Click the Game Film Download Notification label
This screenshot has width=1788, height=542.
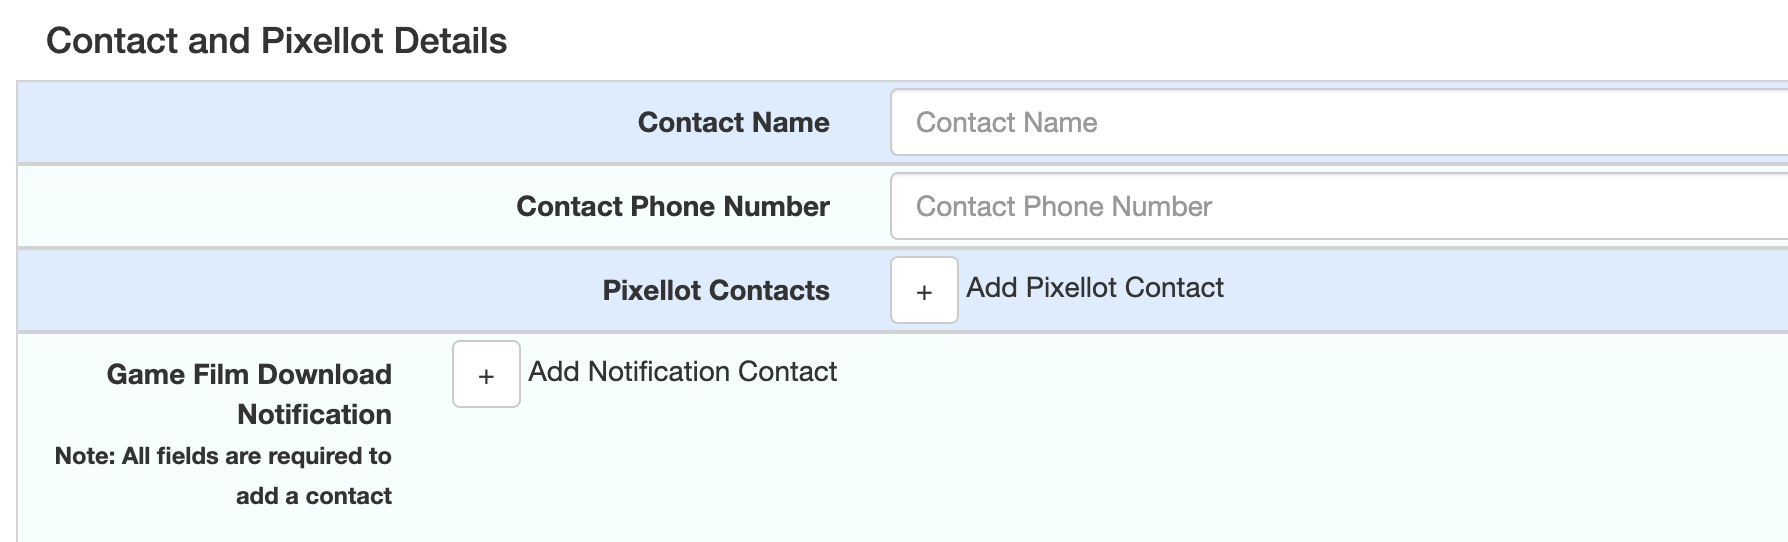249,394
